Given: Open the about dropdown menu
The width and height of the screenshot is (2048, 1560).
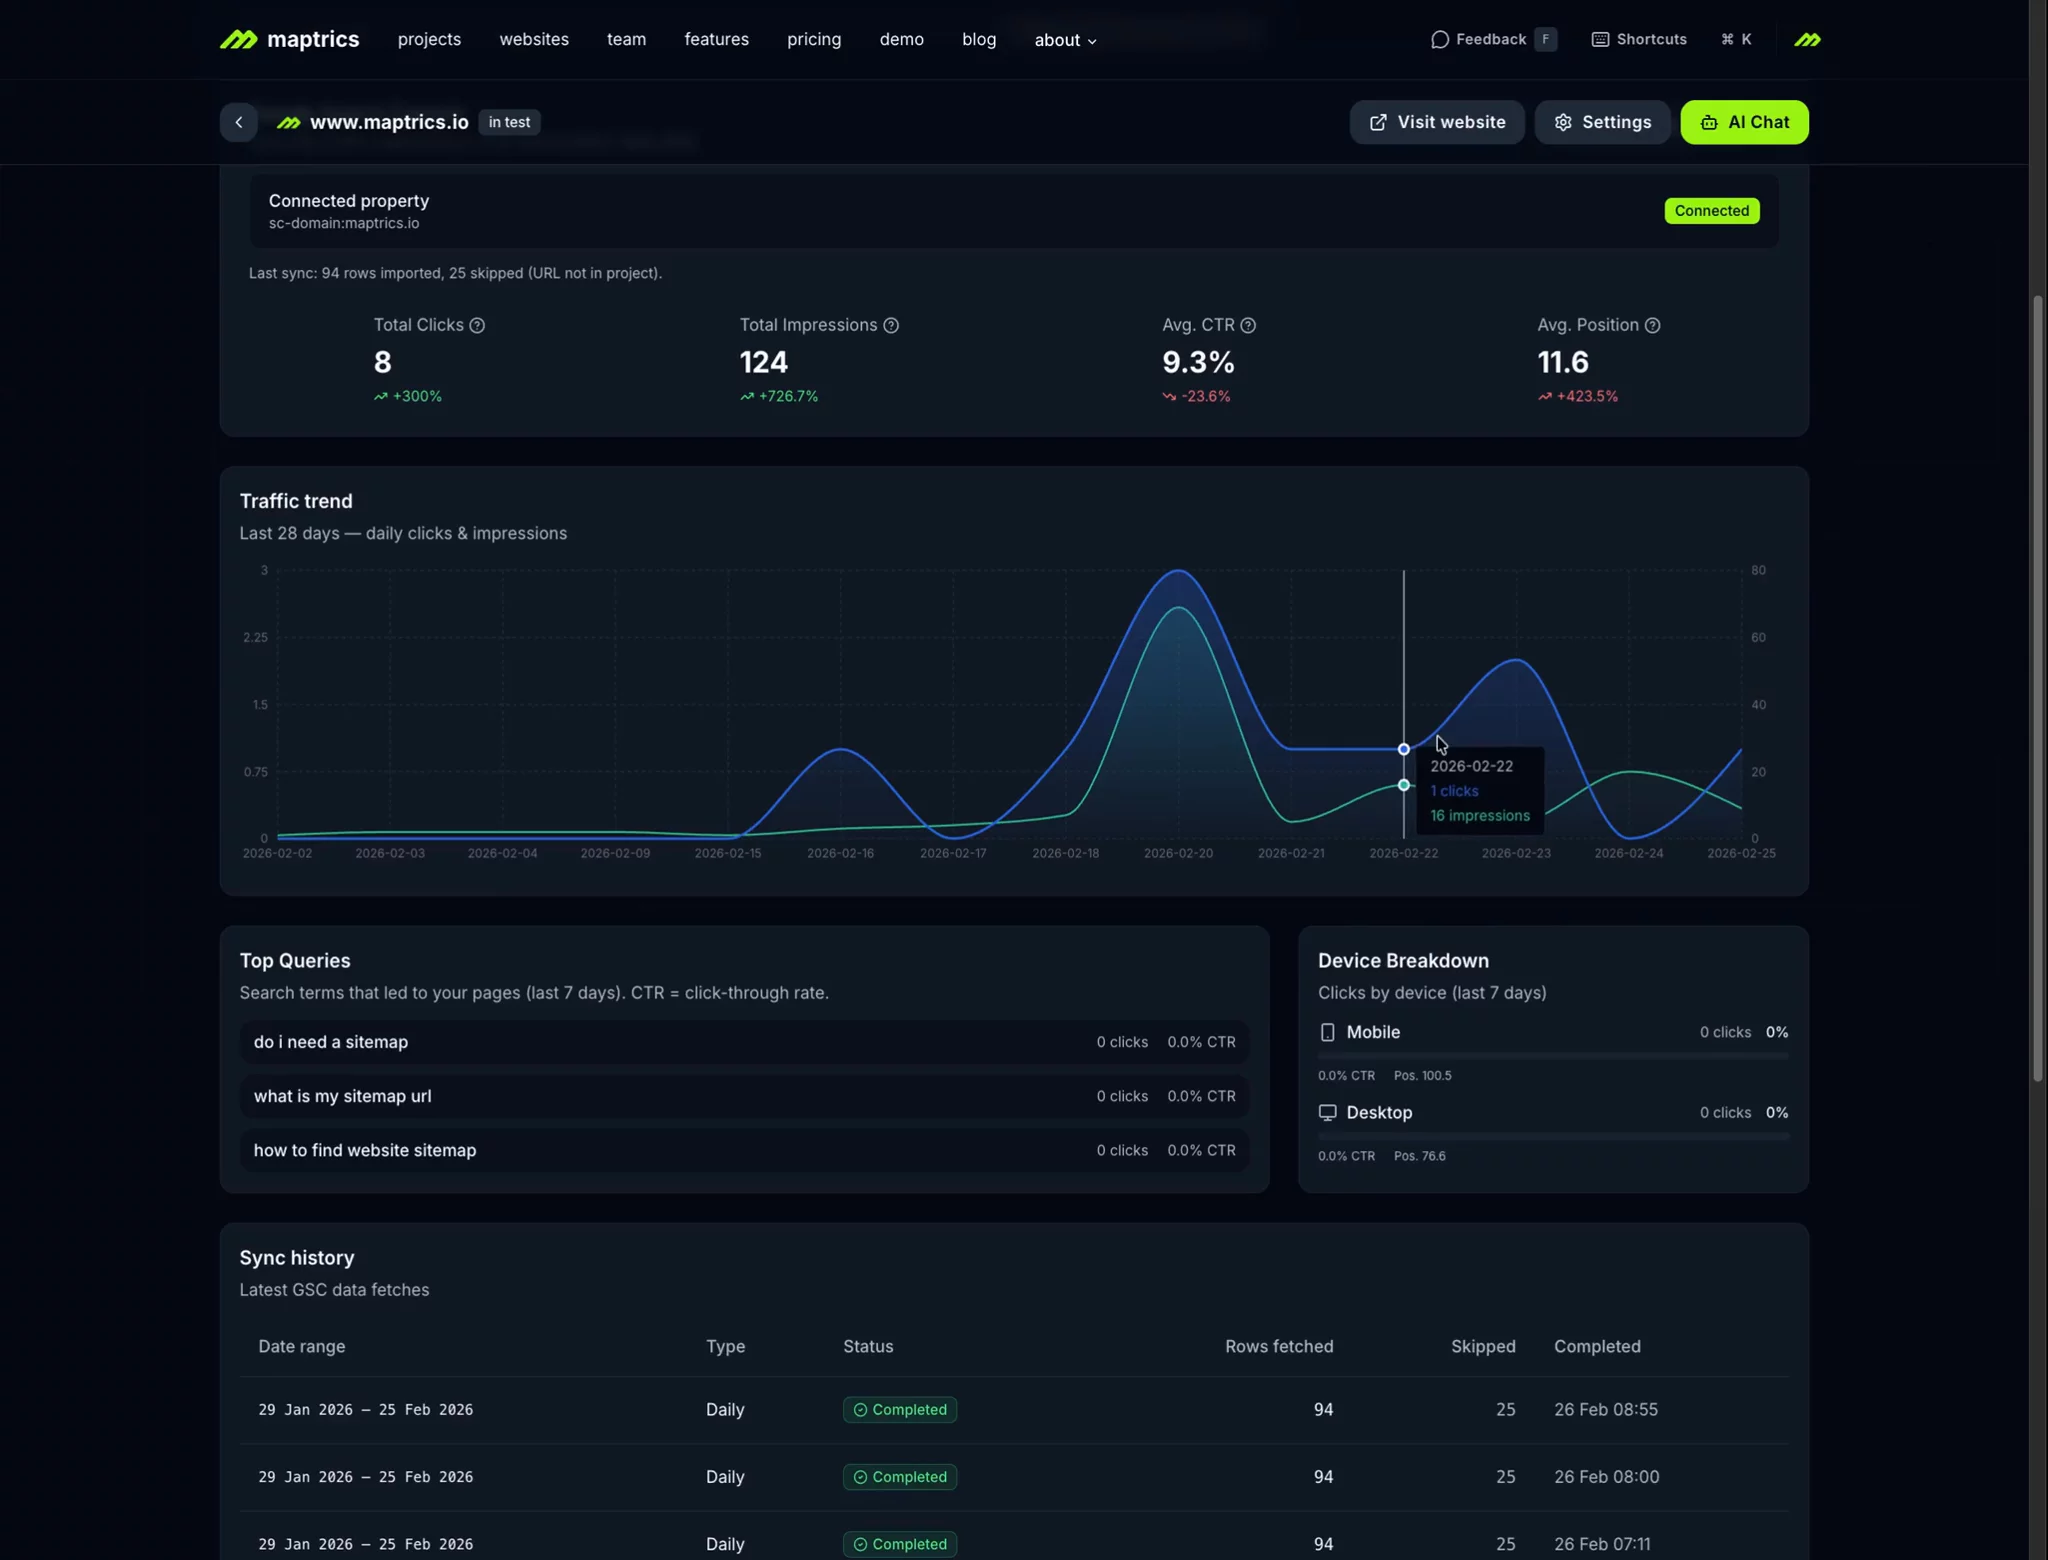Looking at the screenshot, I should [x=1065, y=40].
